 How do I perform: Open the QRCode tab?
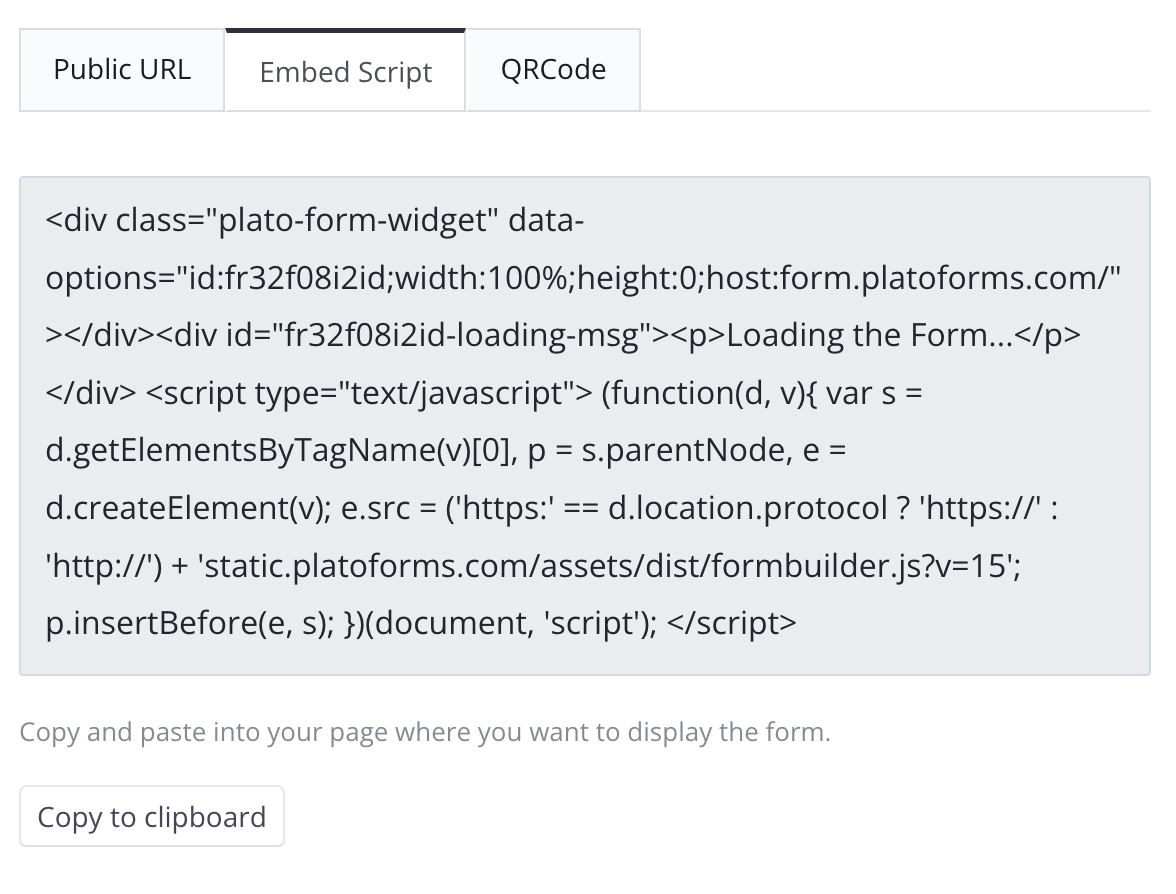(554, 70)
